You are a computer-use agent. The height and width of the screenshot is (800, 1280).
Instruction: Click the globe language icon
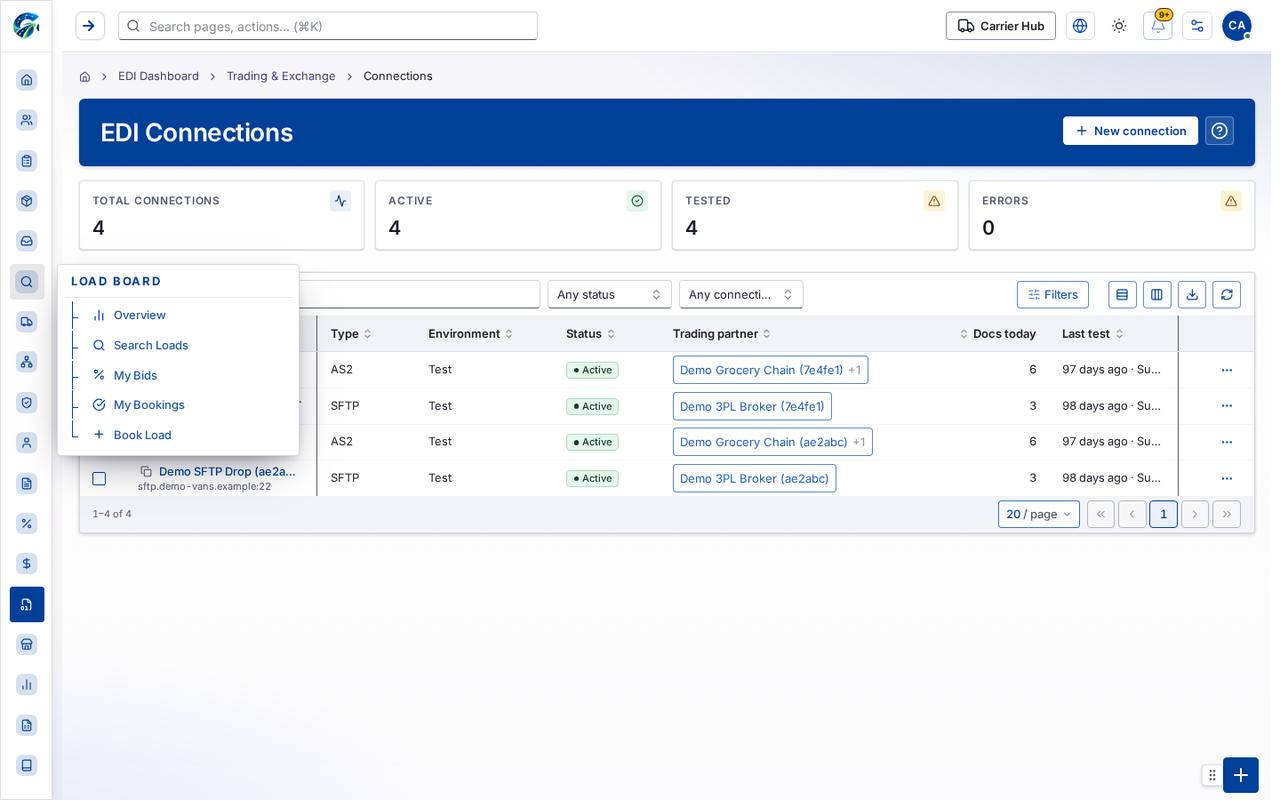pos(1080,26)
